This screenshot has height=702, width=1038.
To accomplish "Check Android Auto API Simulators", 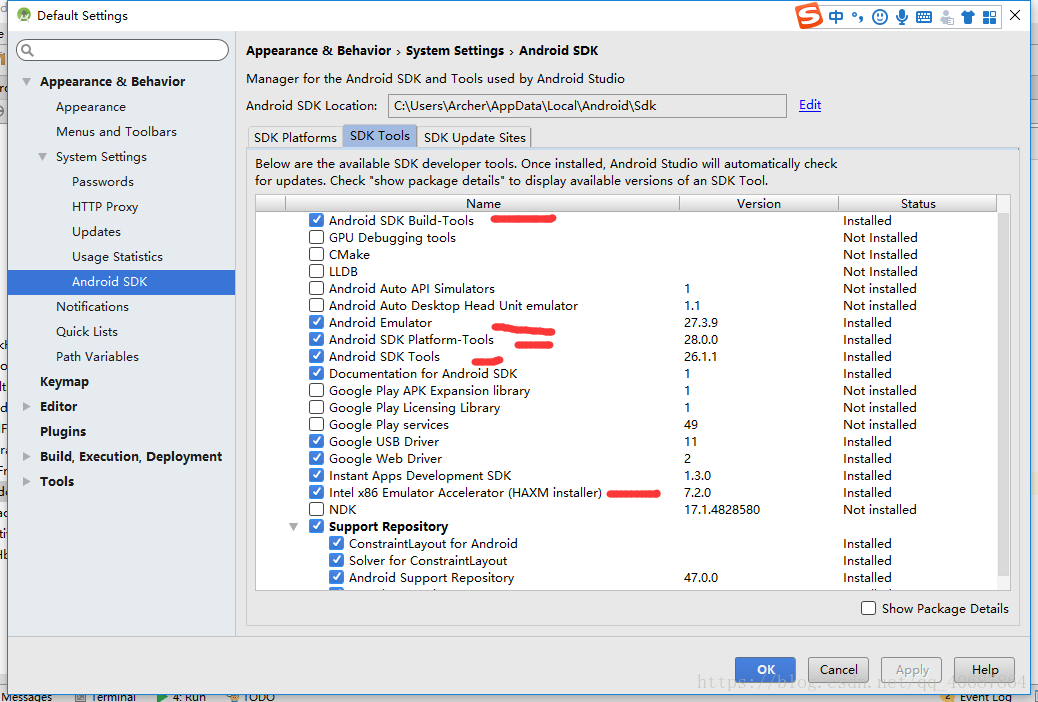I will click(x=316, y=288).
